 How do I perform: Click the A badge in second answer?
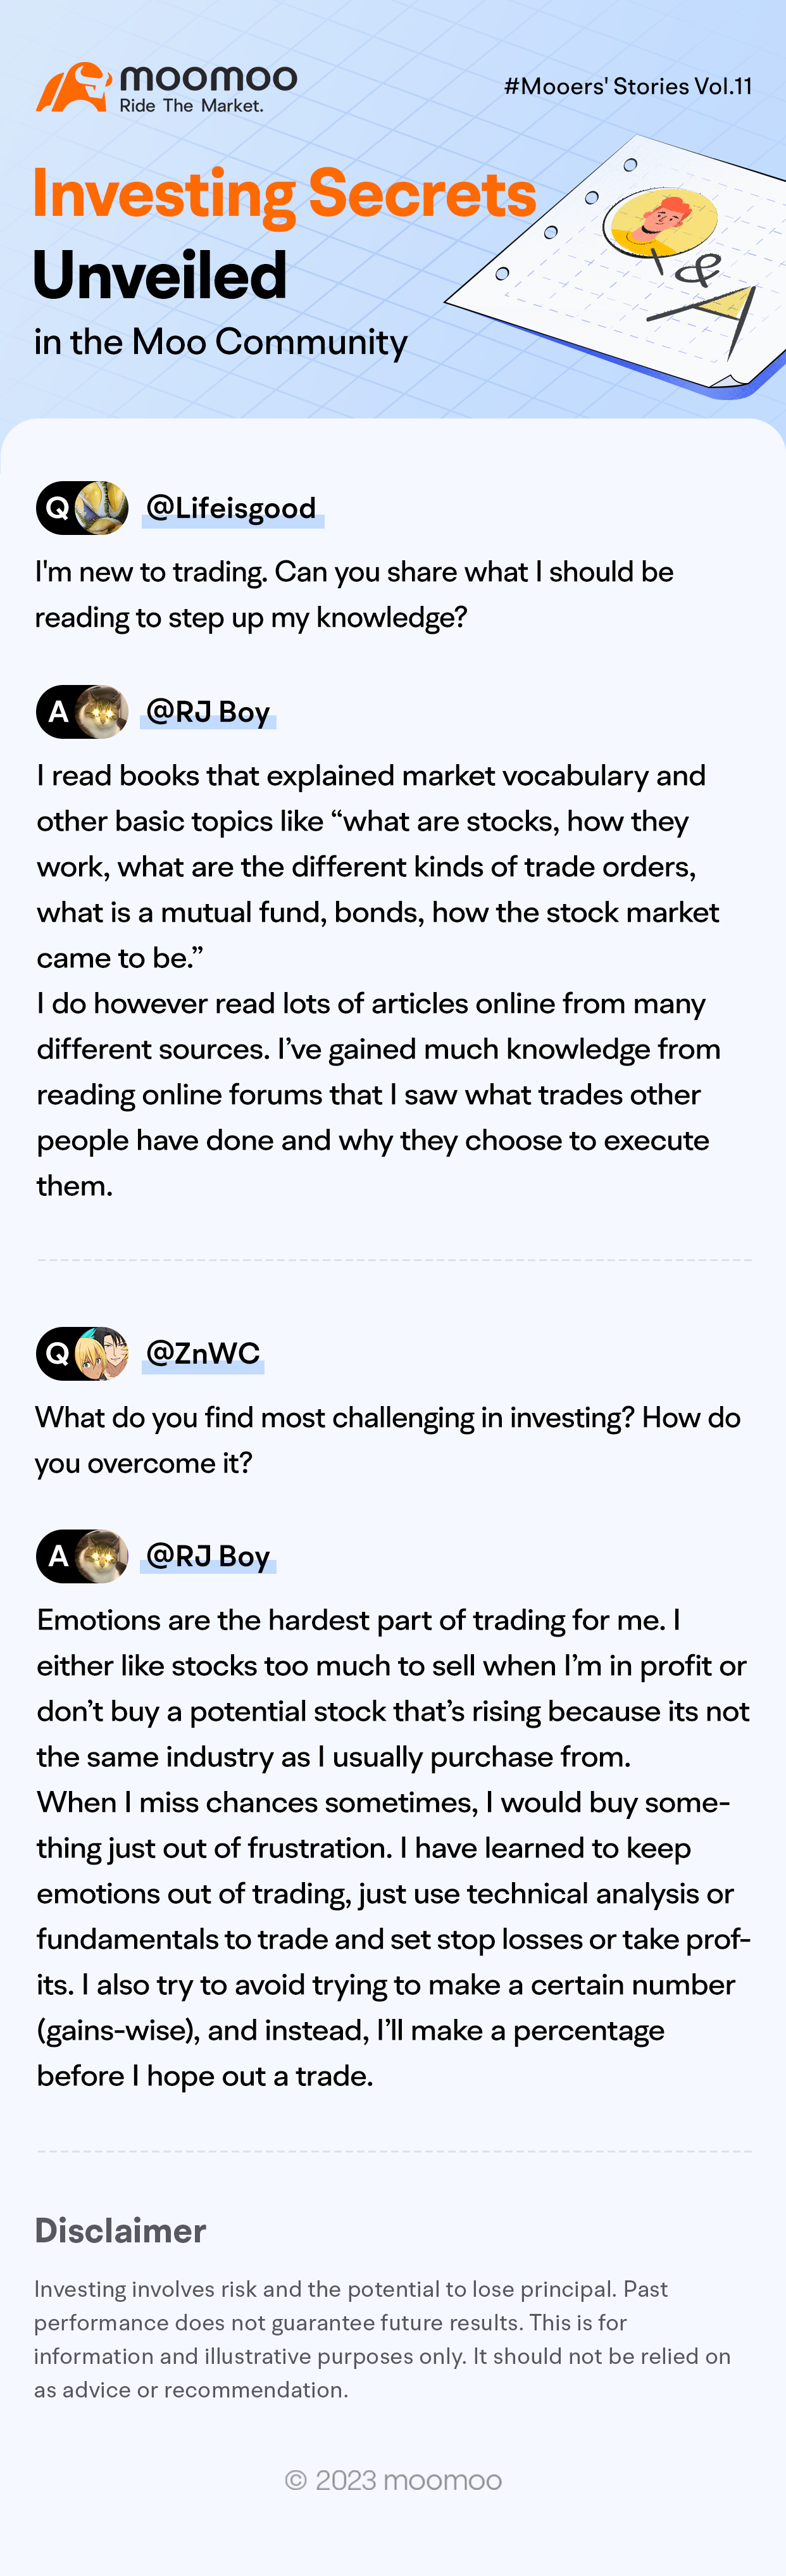[58, 1556]
